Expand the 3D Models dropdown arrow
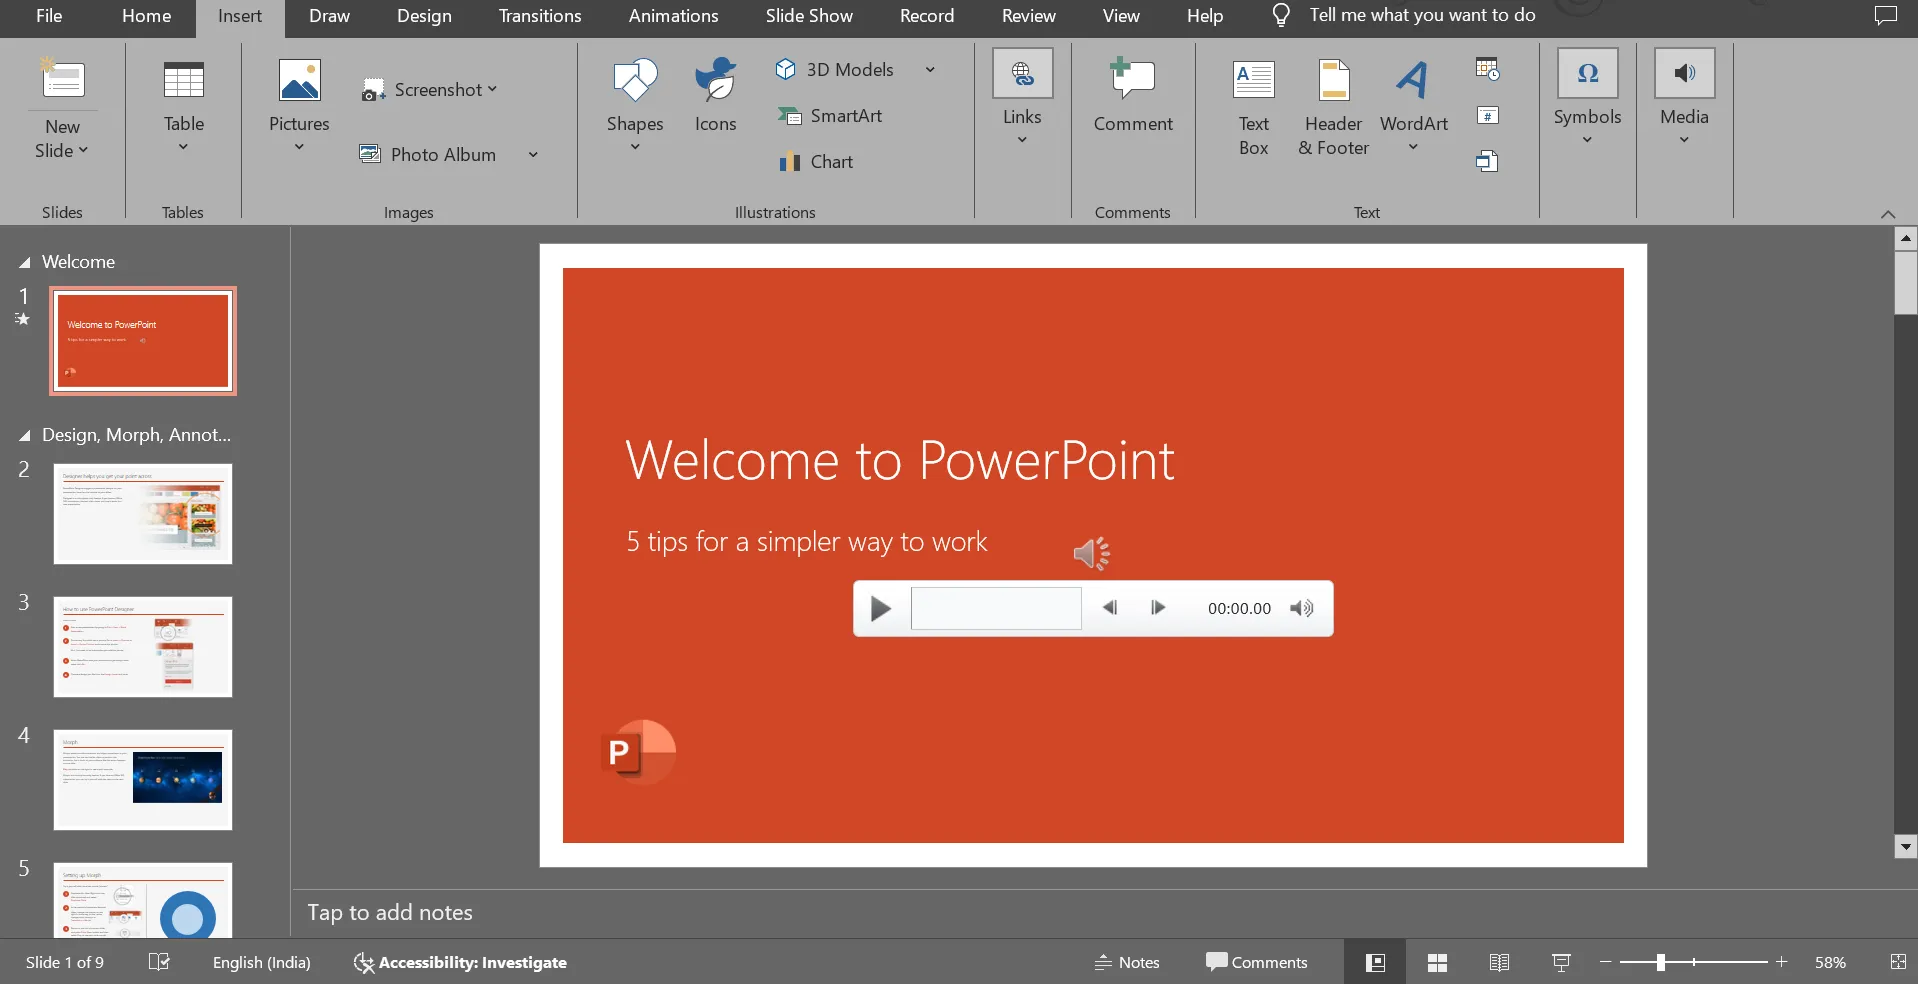This screenshot has height=984, width=1918. (x=930, y=69)
